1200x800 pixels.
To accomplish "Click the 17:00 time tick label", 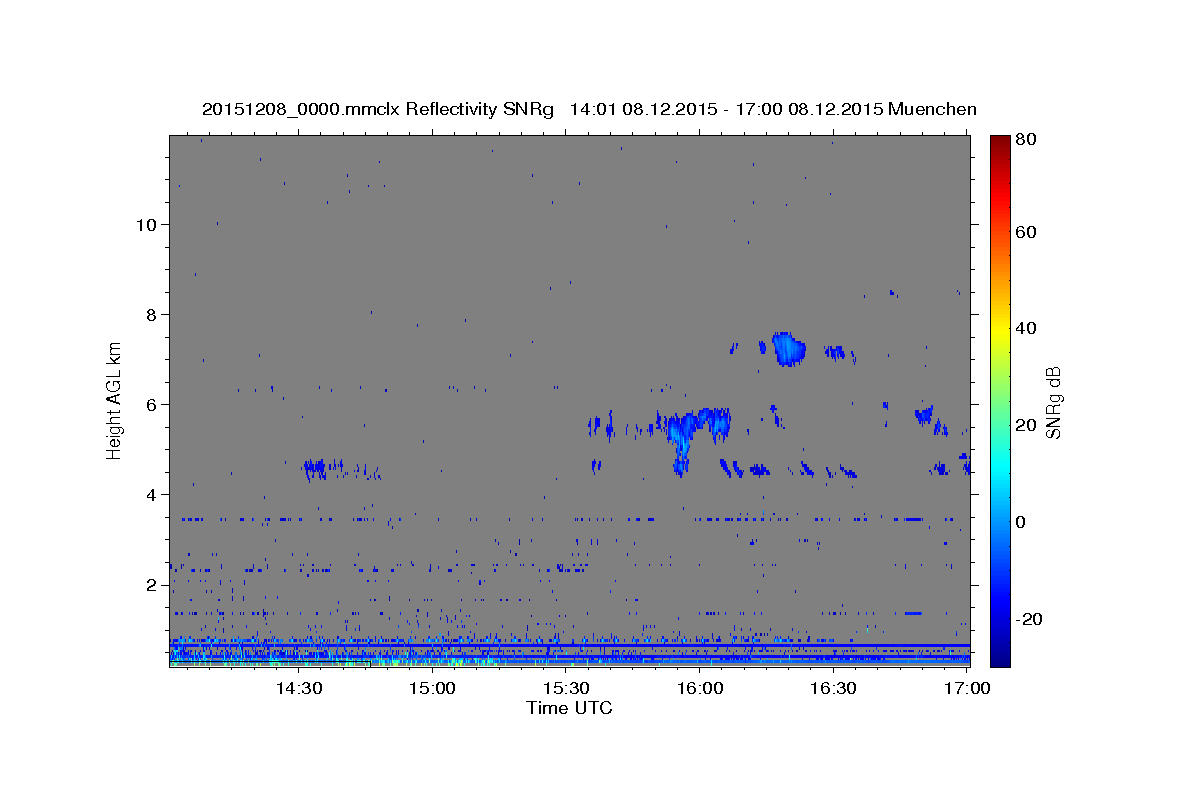I will (967, 689).
